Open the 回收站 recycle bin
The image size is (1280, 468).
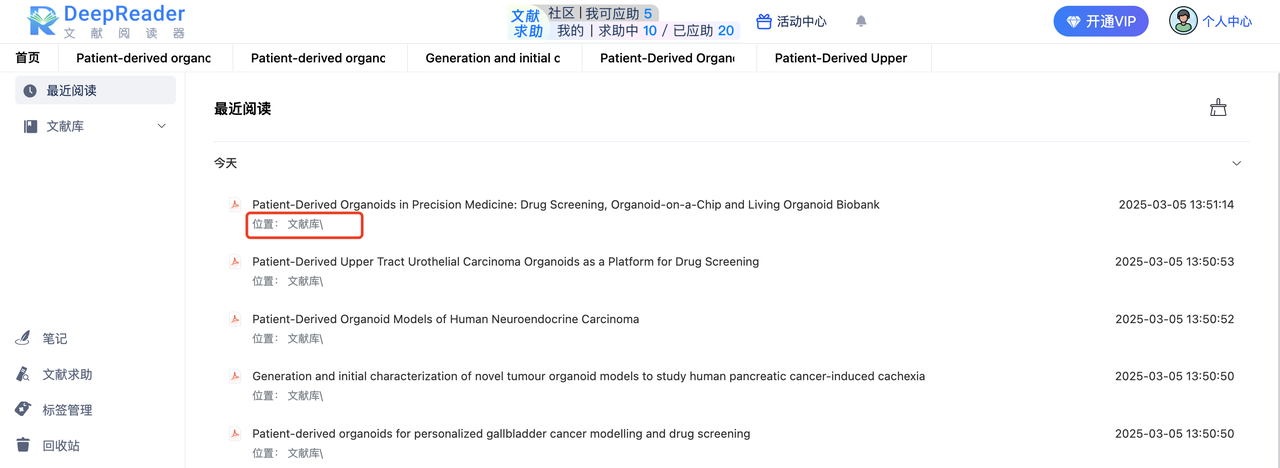pyautogui.click(x=61, y=446)
